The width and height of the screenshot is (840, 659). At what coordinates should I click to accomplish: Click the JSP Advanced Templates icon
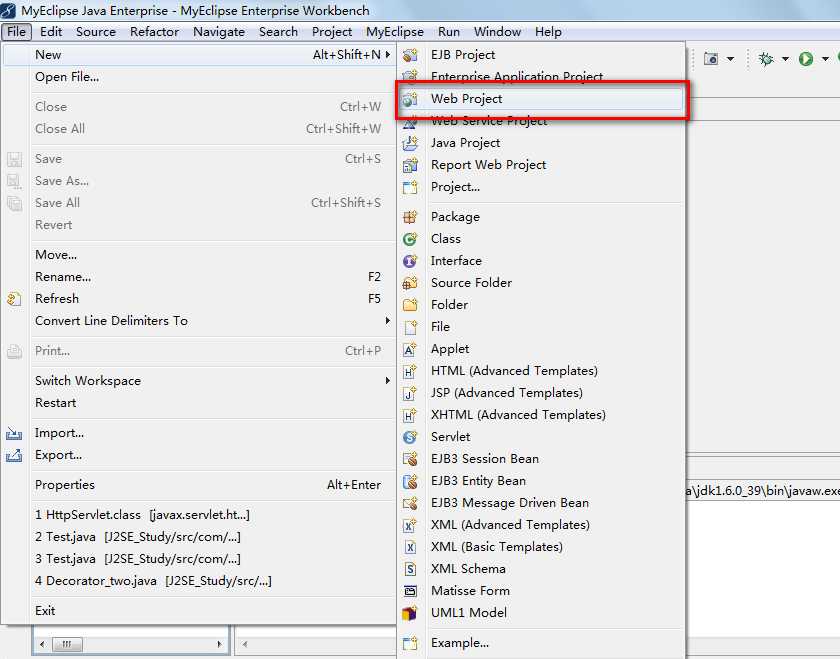coord(410,393)
